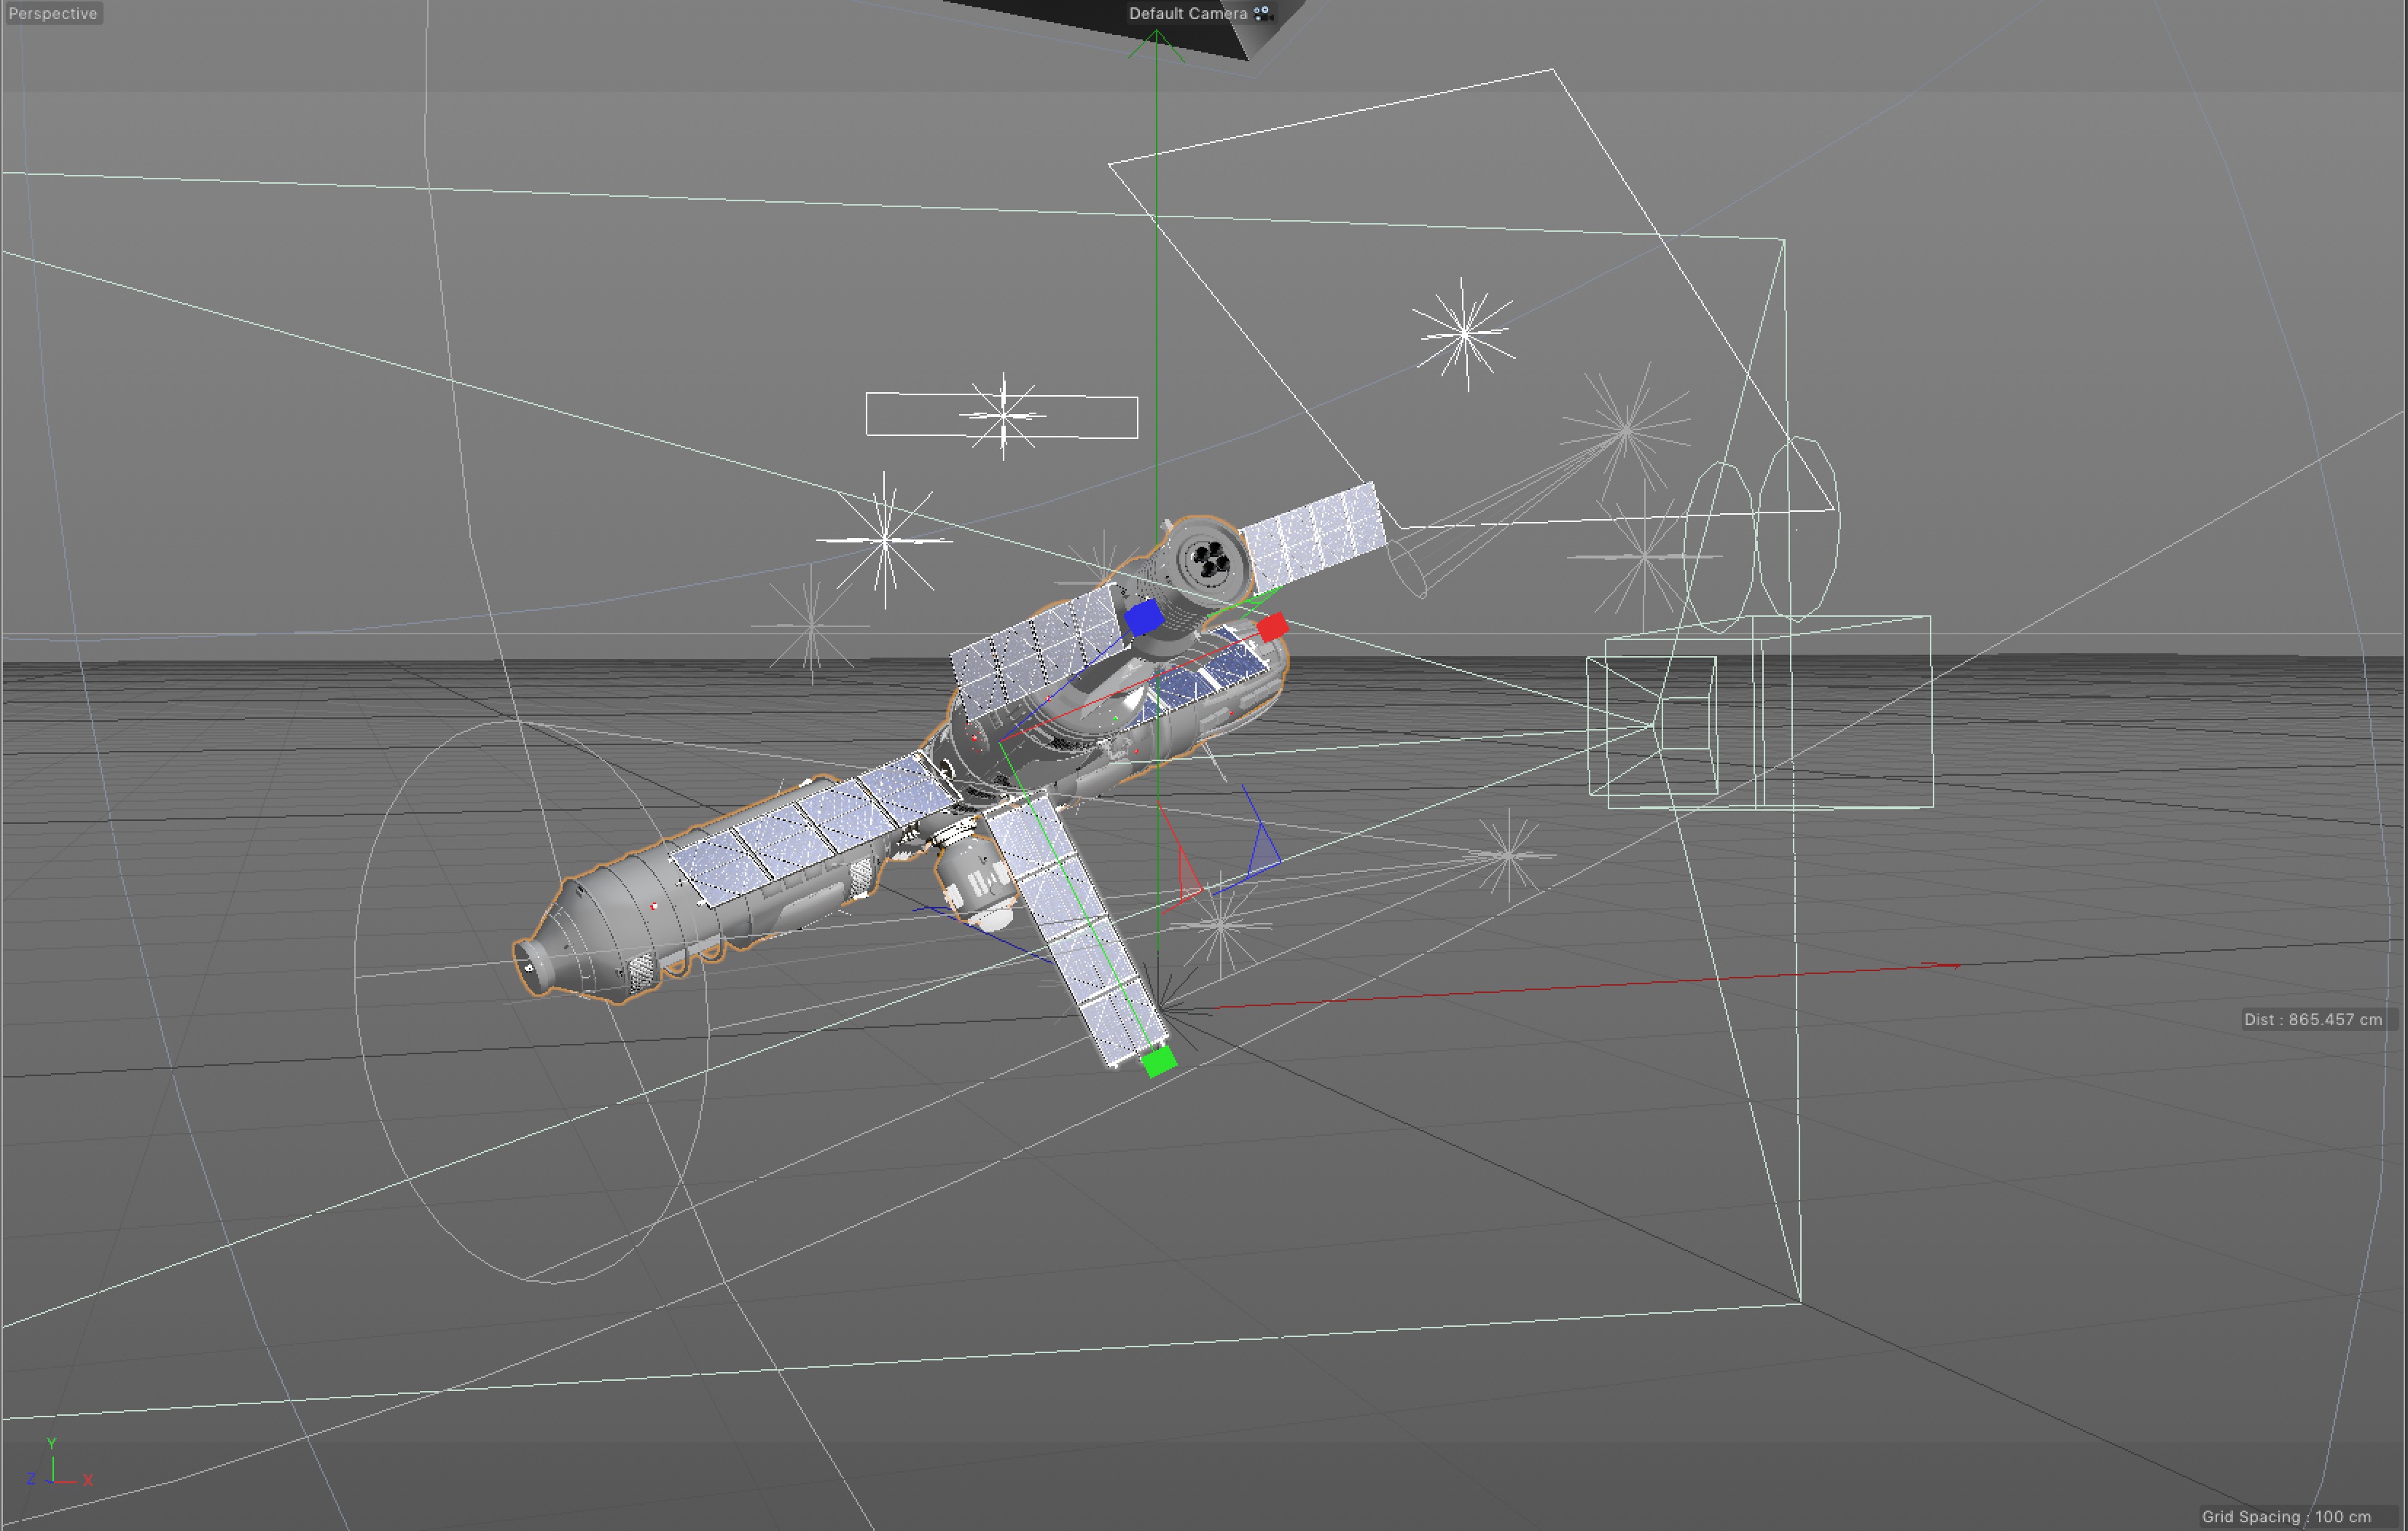
Task: Click the Dist 865.457 cm readout
Action: pyautogui.click(x=2312, y=1019)
